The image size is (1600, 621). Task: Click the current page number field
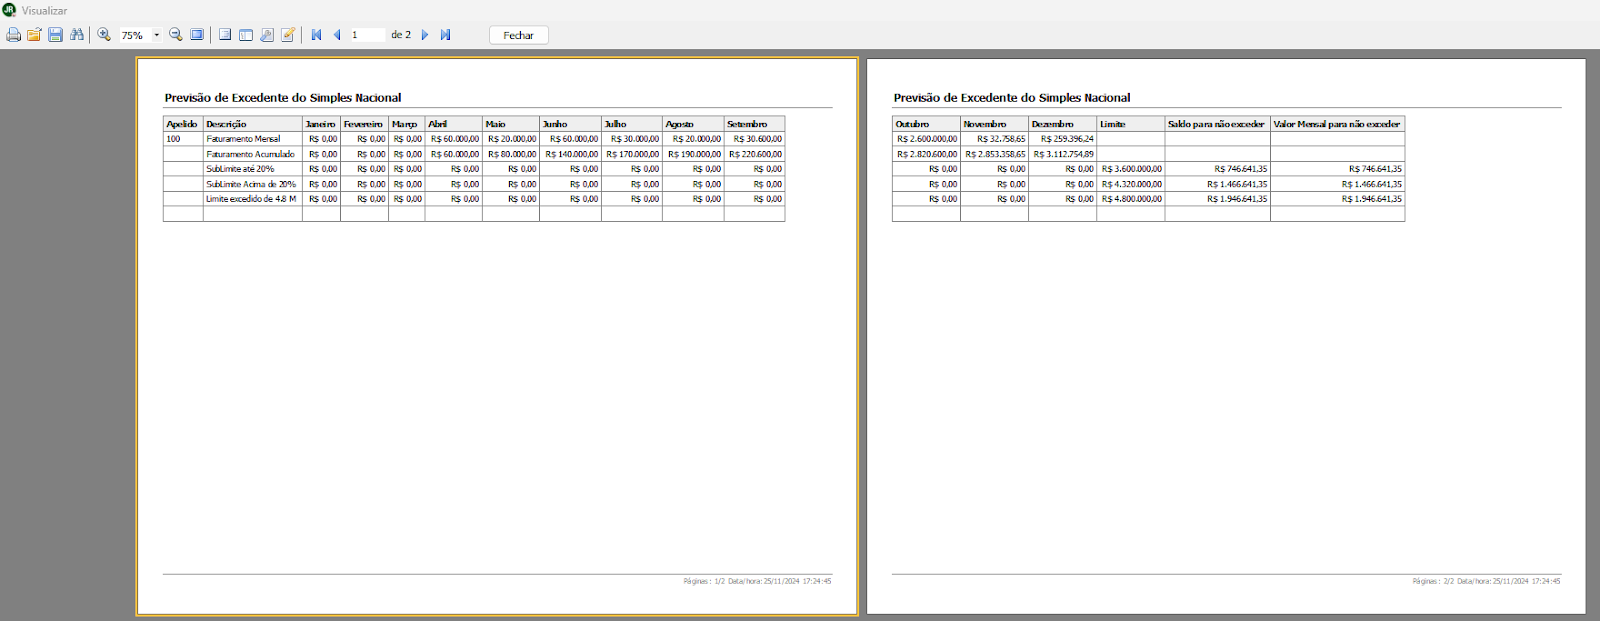366,35
